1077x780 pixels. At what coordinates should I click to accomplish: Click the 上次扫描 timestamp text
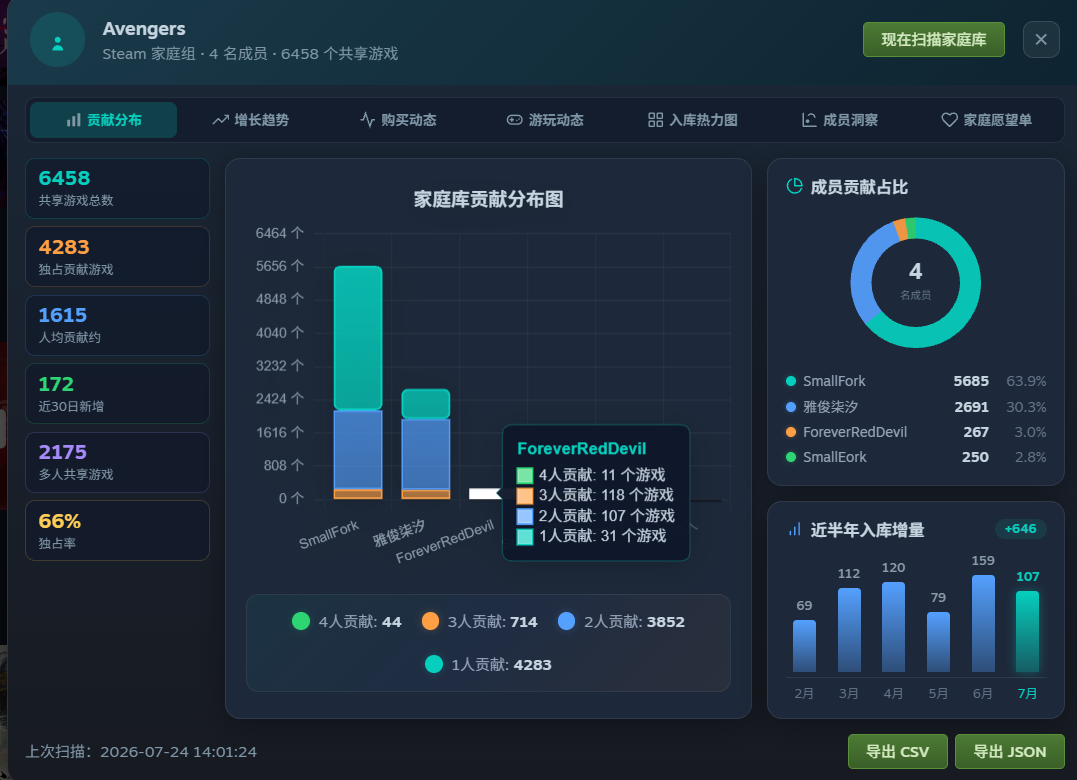pos(141,752)
